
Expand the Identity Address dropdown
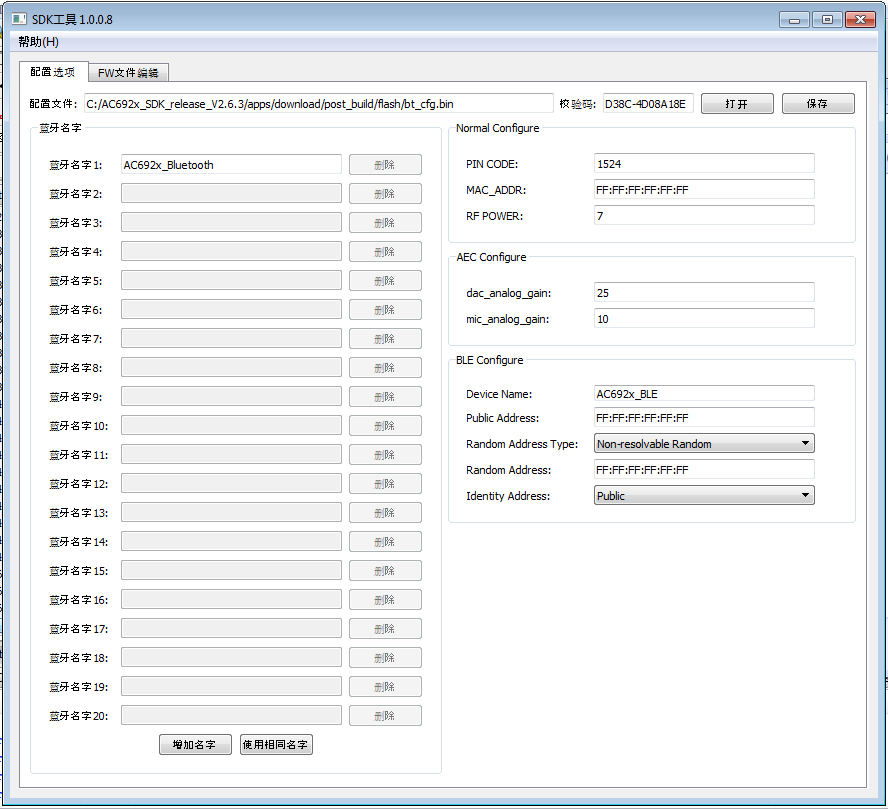click(704, 496)
